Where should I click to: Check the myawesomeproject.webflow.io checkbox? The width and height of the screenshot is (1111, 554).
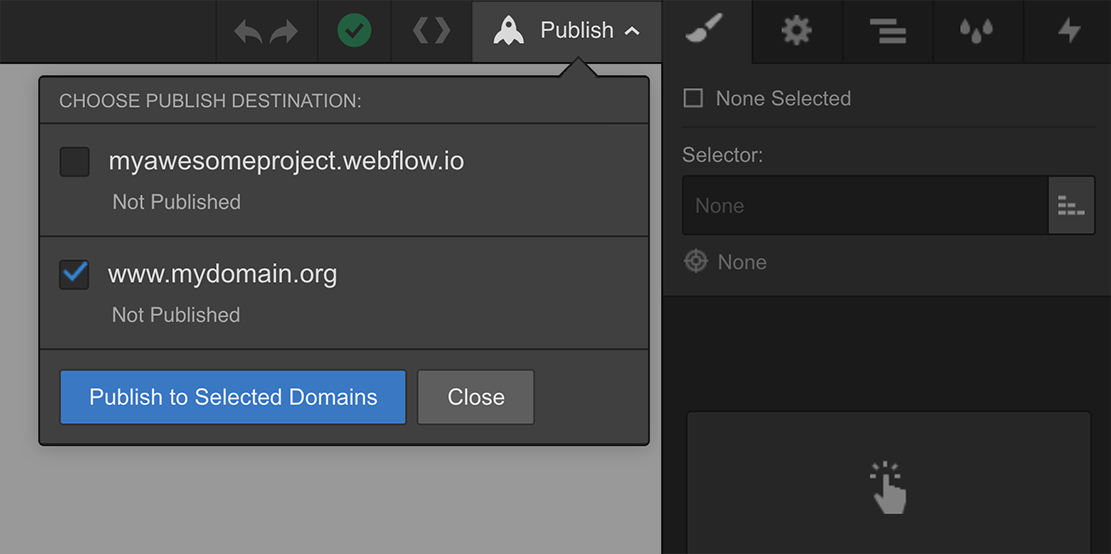(x=74, y=162)
